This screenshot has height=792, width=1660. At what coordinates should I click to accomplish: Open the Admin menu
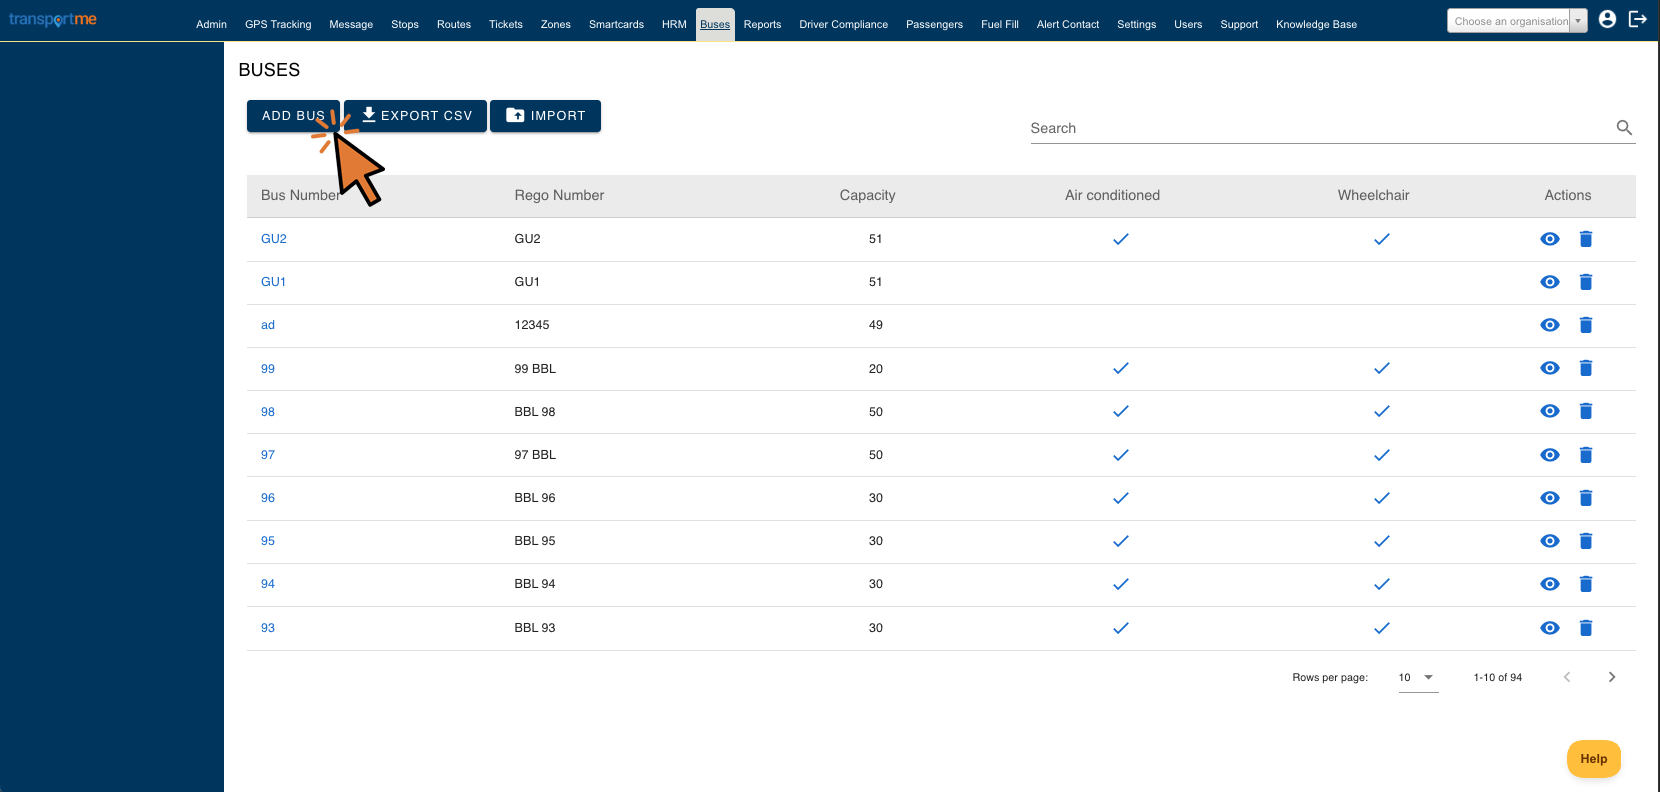click(211, 24)
